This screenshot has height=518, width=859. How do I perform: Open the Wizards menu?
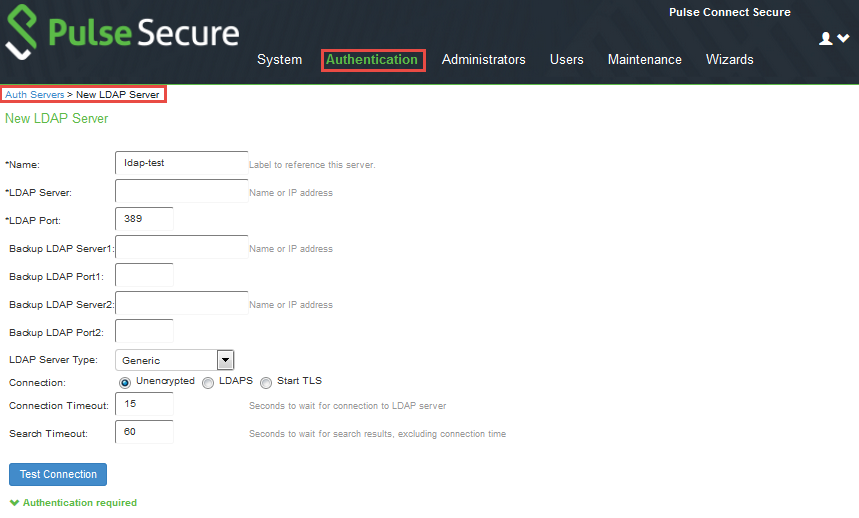730,59
